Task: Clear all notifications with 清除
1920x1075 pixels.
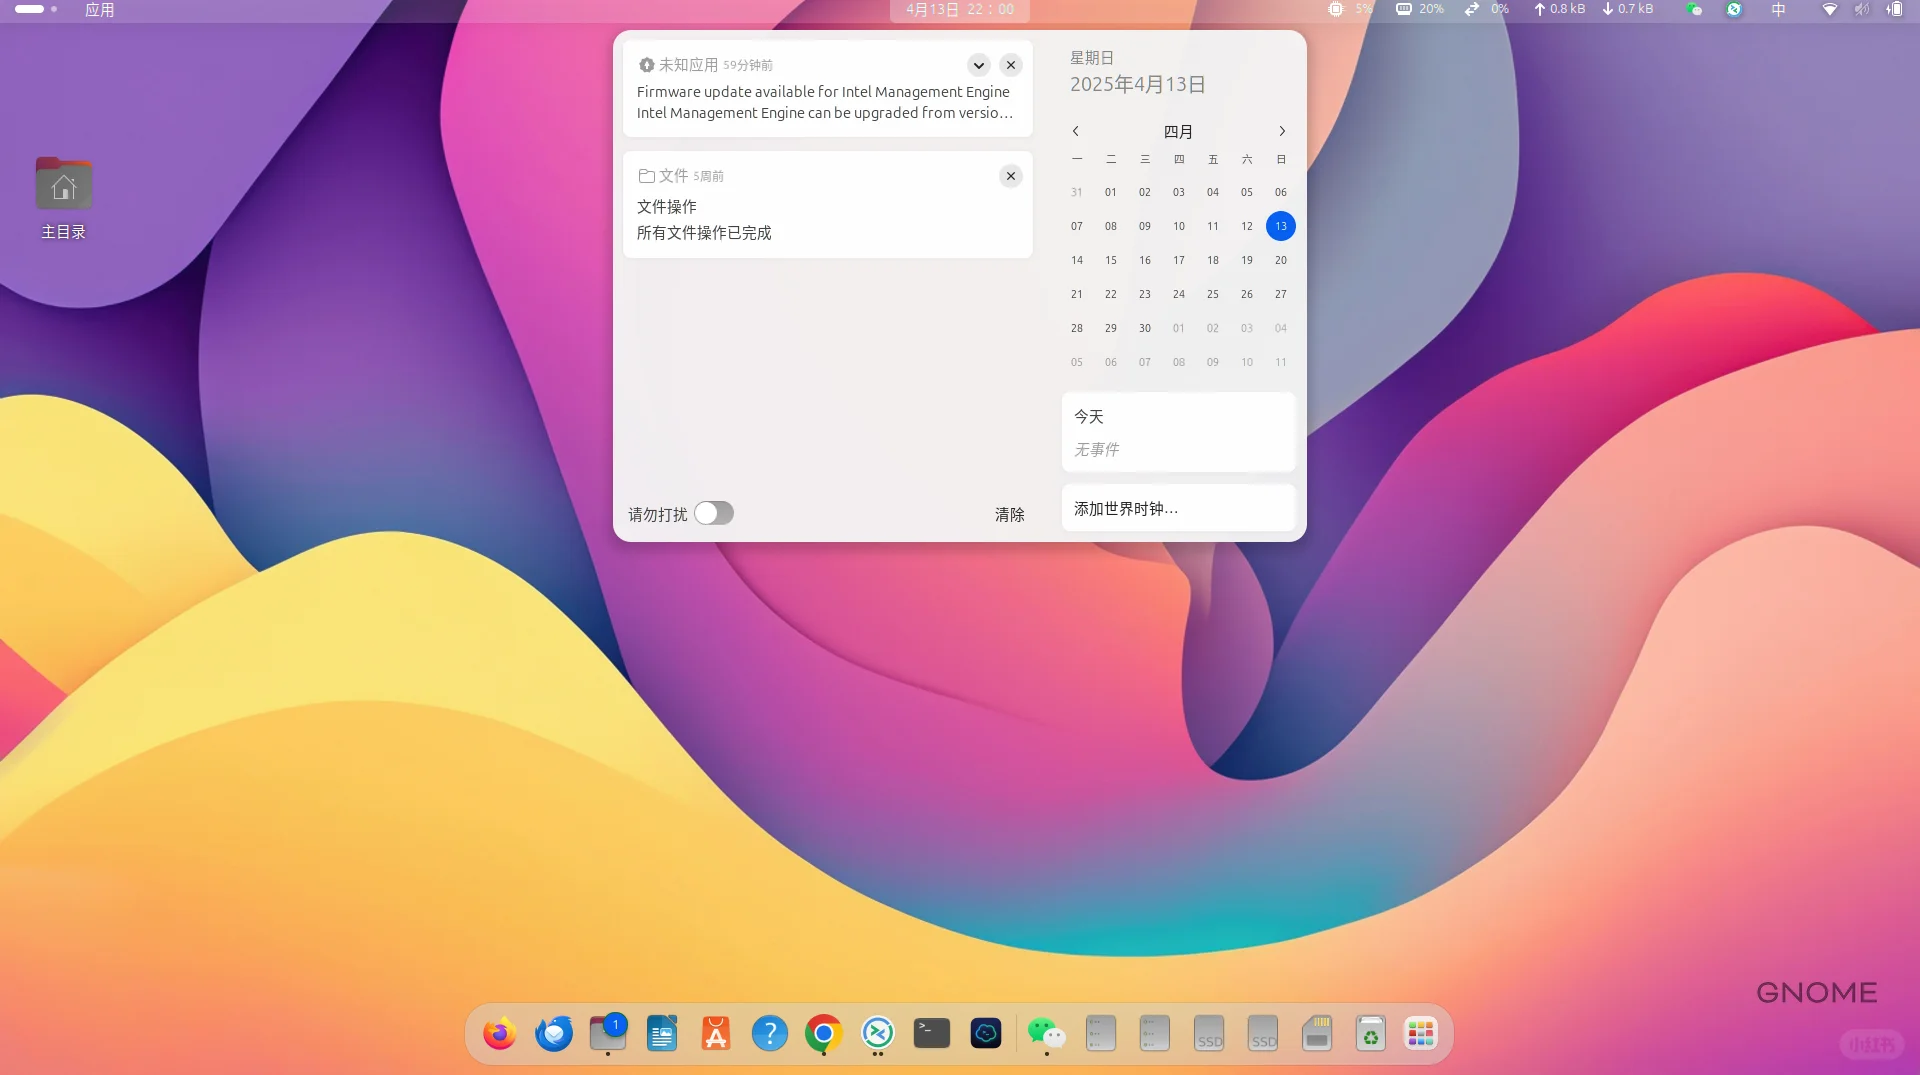Action: [x=1009, y=514]
